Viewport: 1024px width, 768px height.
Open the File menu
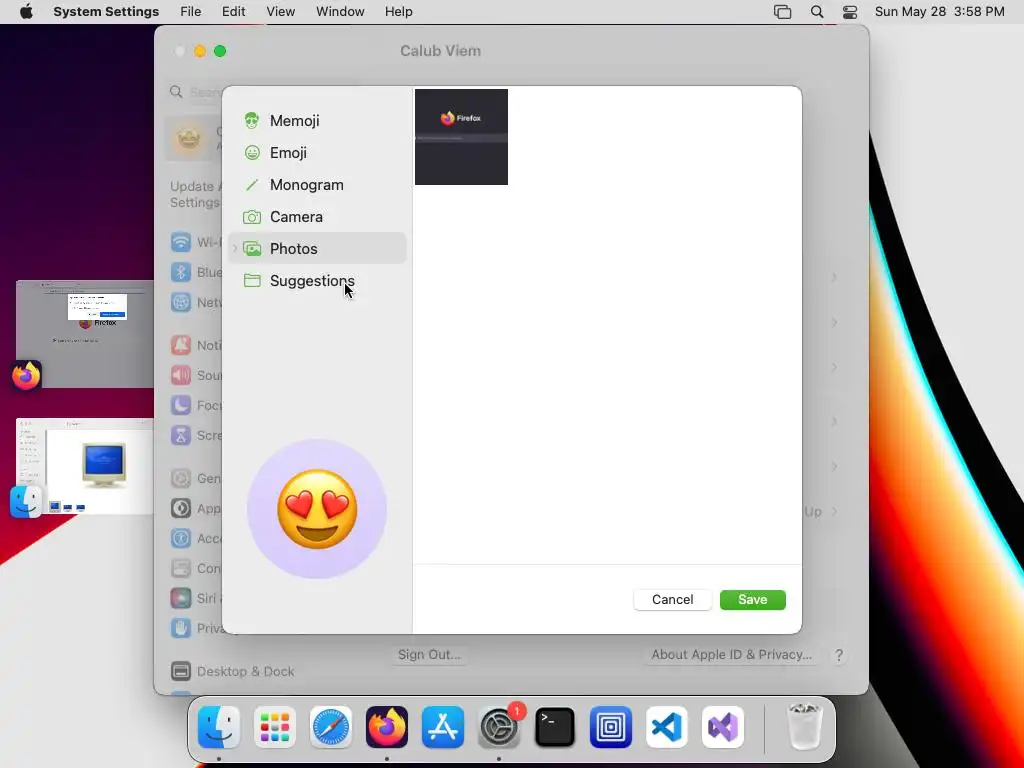pos(191,12)
